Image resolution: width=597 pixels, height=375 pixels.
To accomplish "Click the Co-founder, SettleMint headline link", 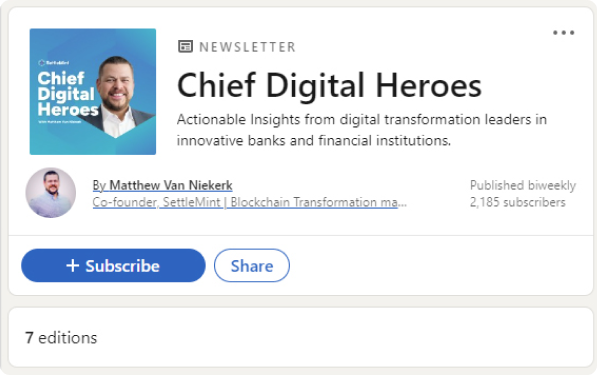I will (x=250, y=202).
